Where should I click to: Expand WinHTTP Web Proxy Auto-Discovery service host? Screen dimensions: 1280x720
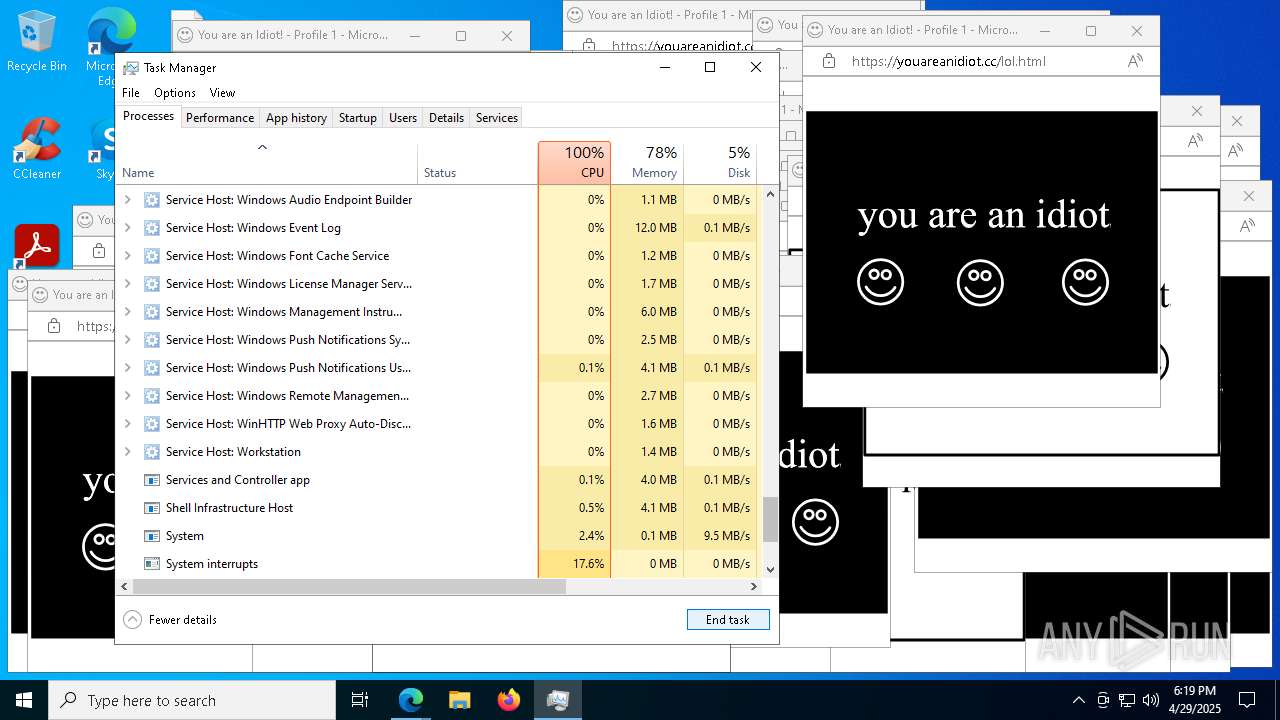(x=127, y=424)
